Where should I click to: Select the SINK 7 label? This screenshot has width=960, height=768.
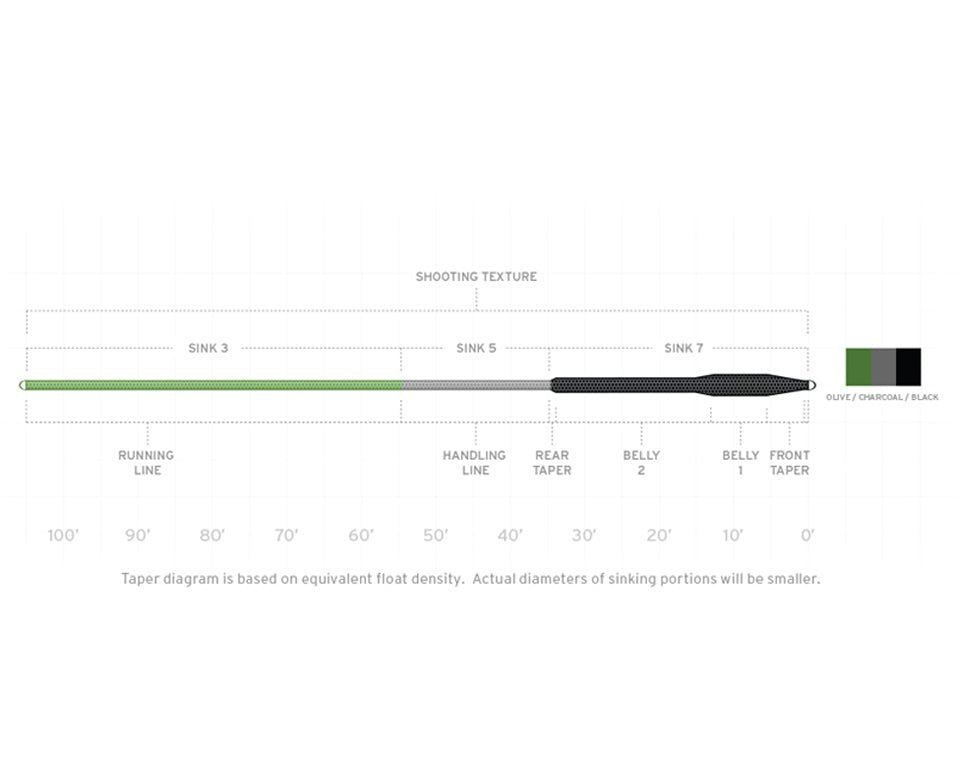[x=684, y=348]
